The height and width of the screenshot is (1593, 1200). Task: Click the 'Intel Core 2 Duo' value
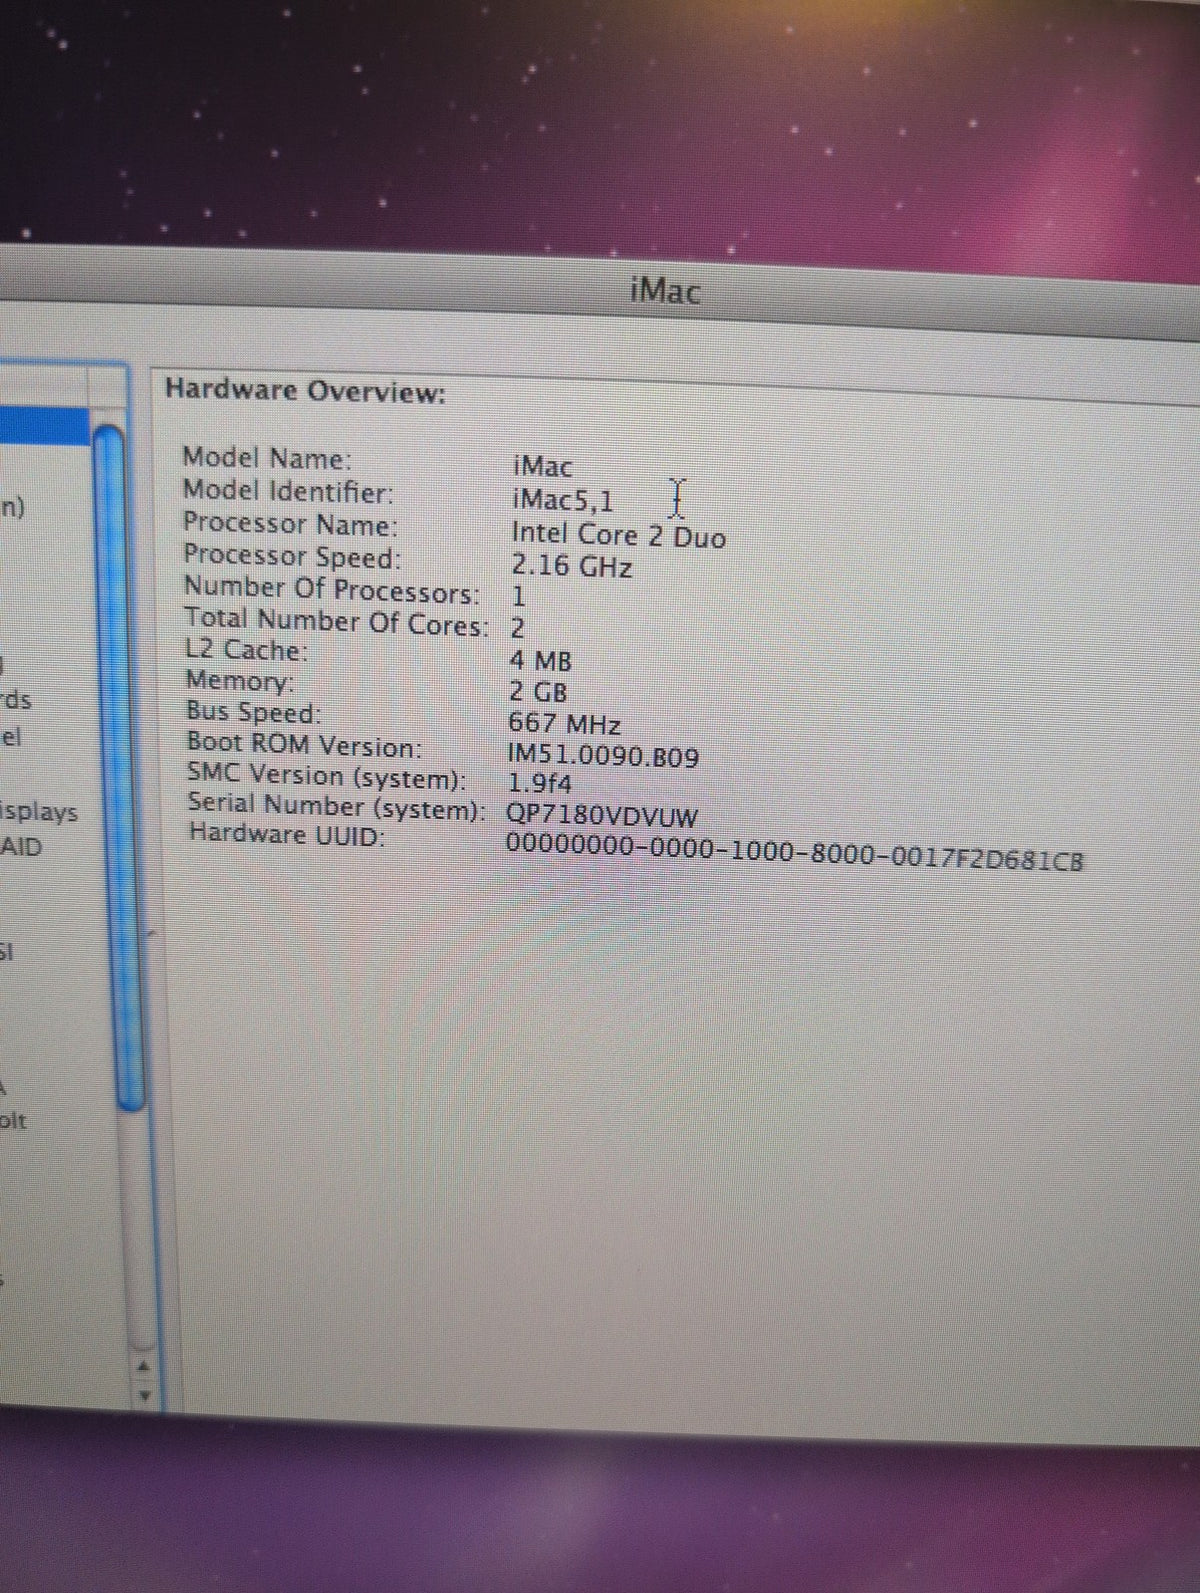pyautogui.click(x=618, y=535)
